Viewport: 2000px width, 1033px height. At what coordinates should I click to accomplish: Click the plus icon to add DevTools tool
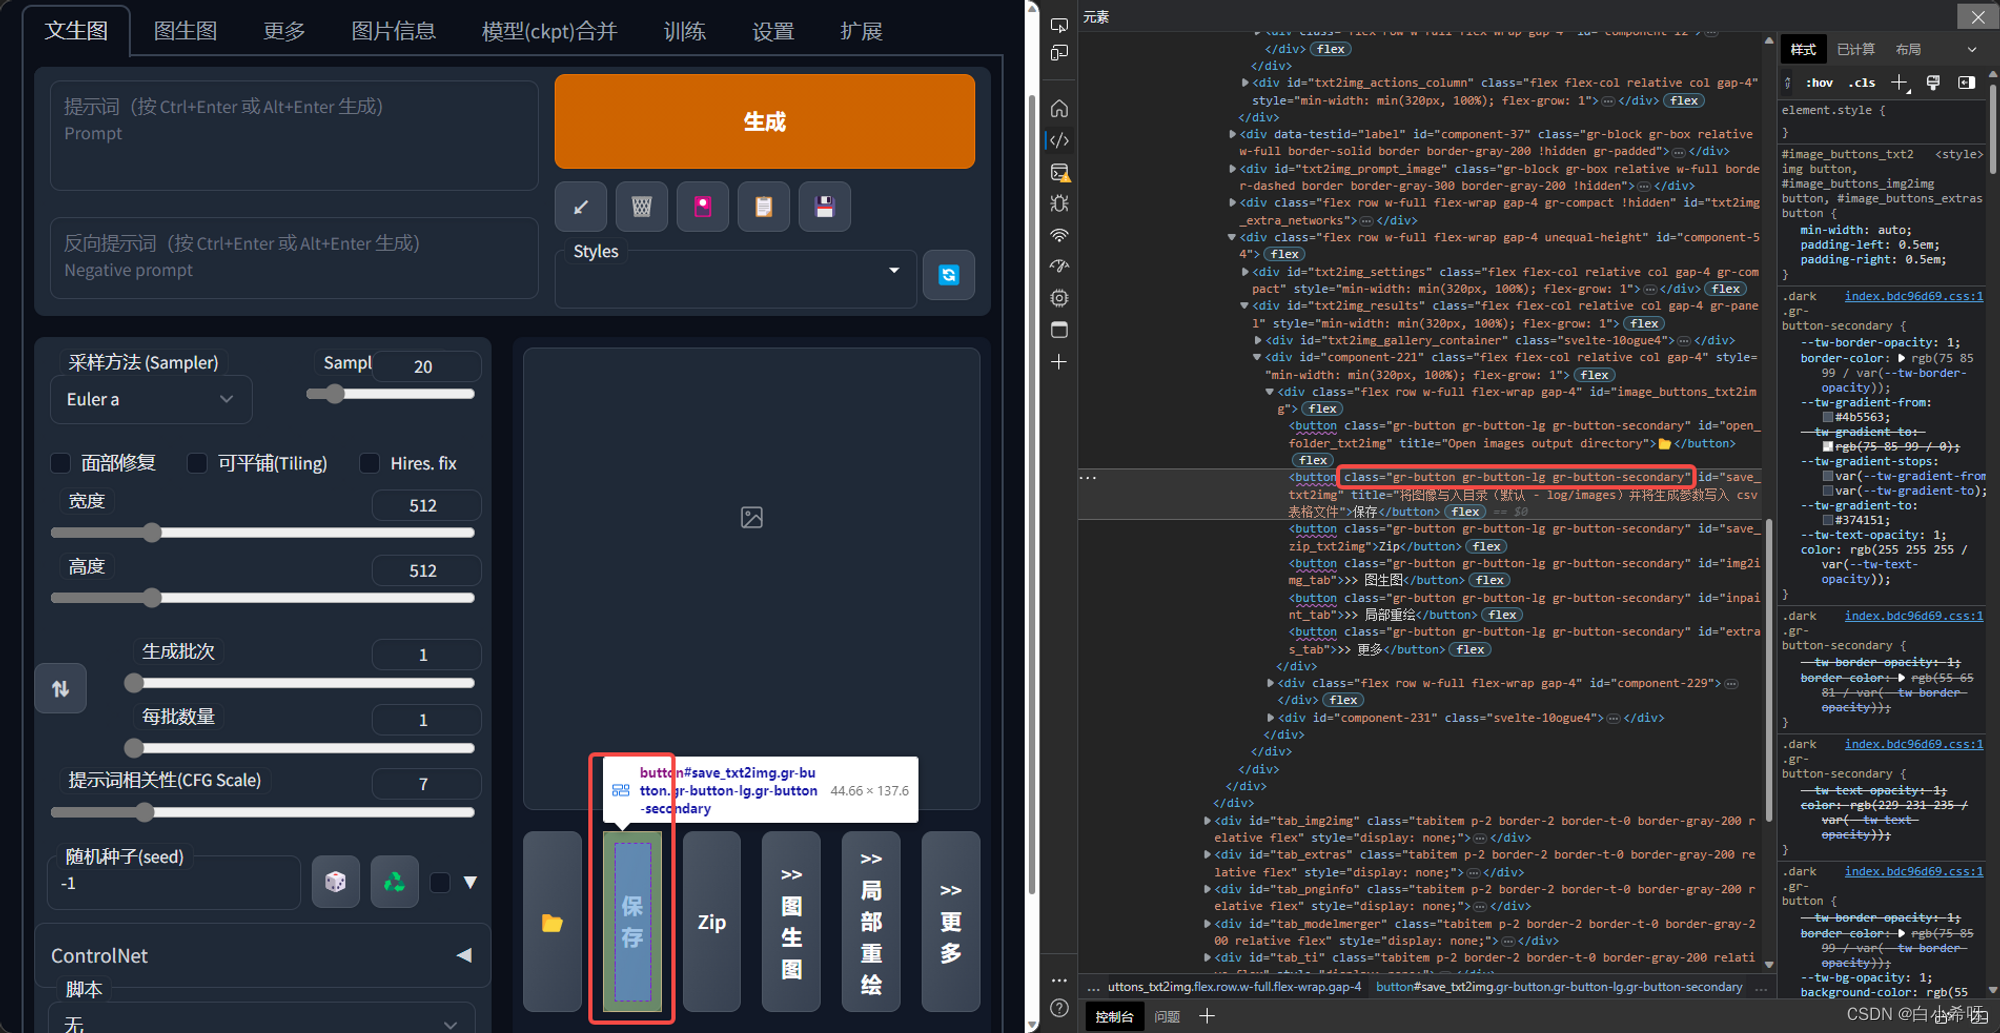tap(1060, 362)
